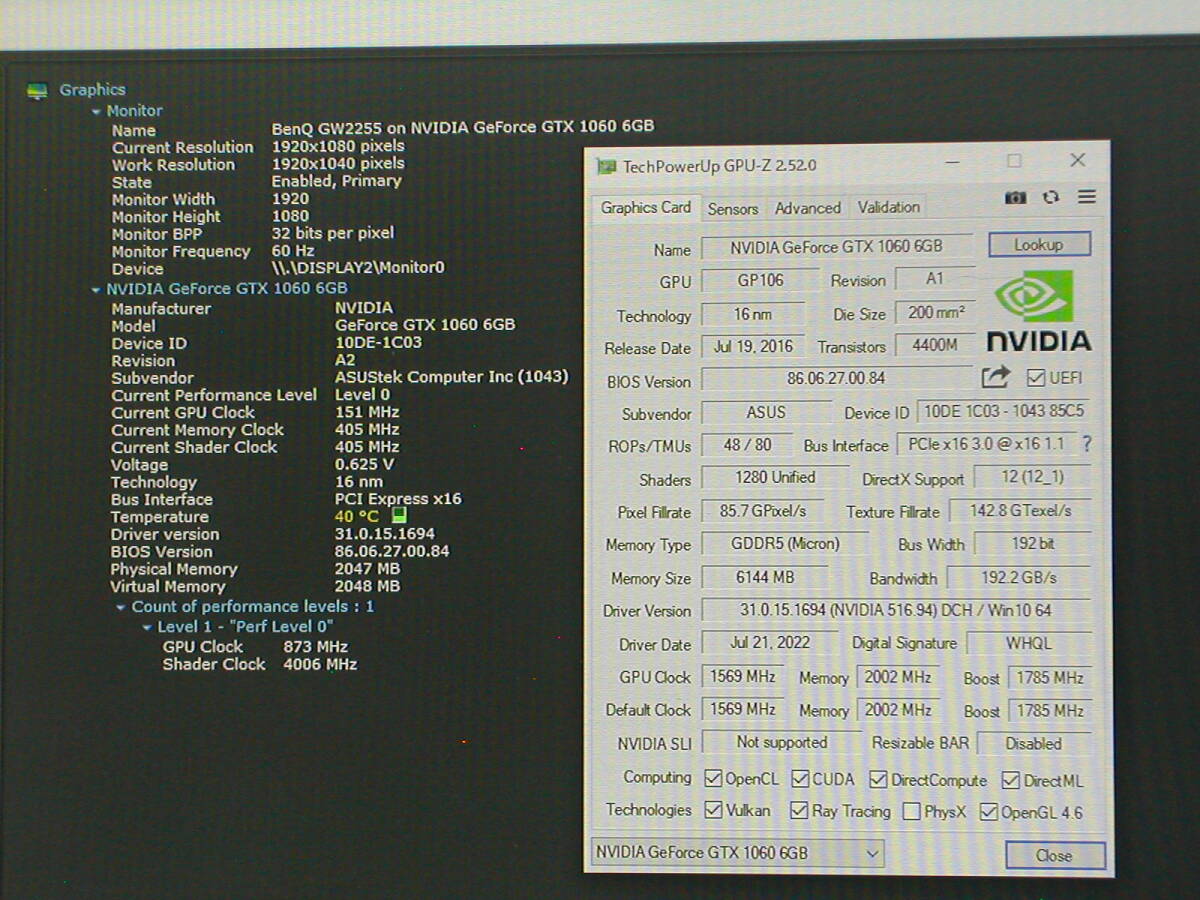Click the Close button in GPU-Z
Screen dimensions: 1200x900
pyautogui.click(x=1055, y=856)
